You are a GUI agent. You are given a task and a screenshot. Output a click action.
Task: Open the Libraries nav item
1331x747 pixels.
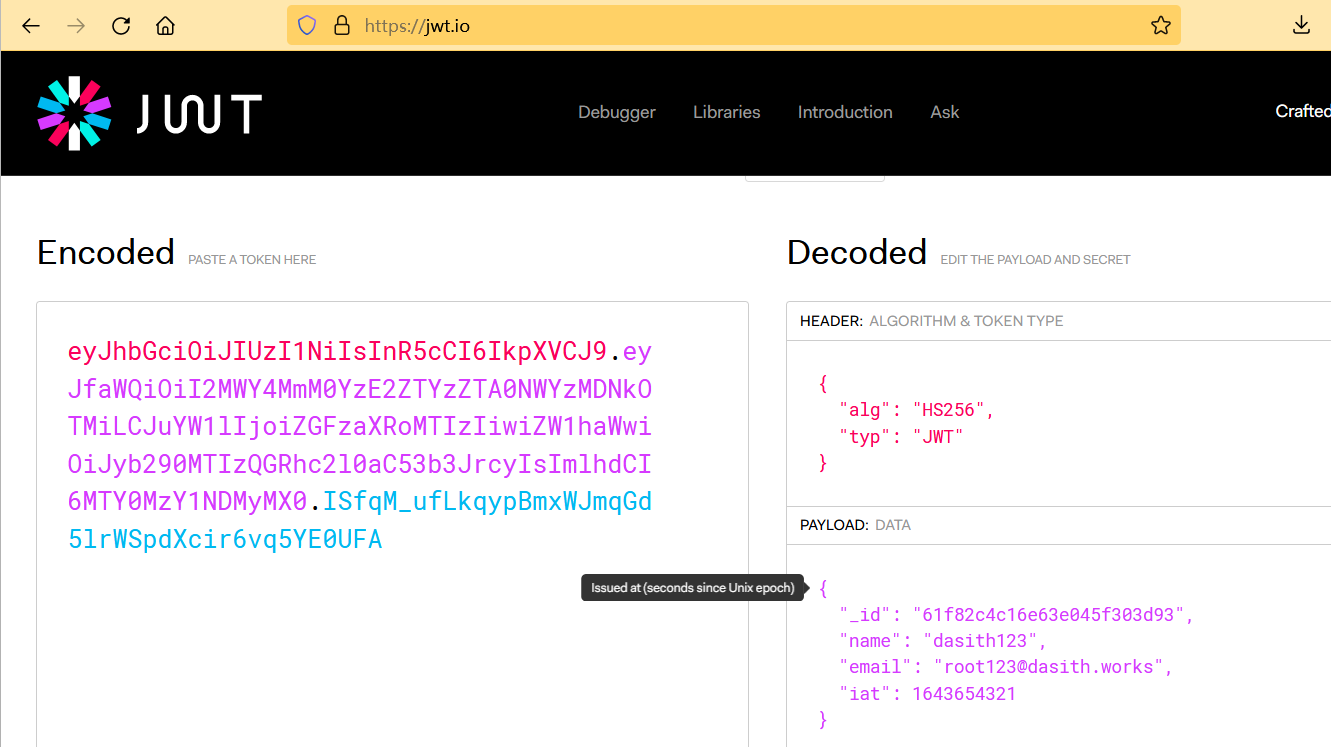726,112
